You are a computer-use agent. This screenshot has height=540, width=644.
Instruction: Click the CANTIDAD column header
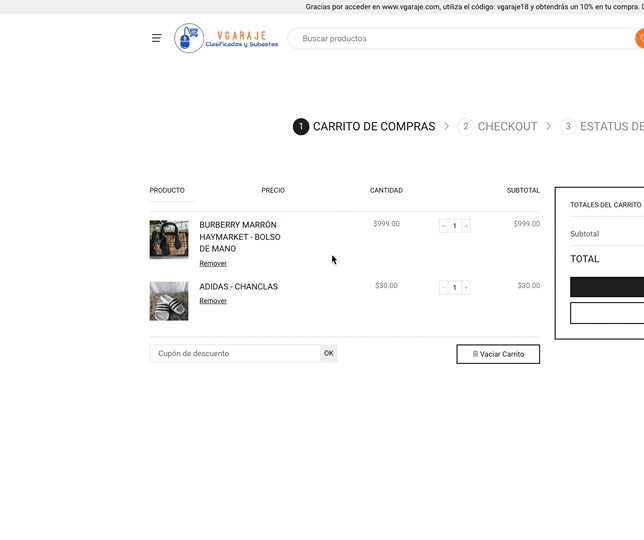click(386, 191)
